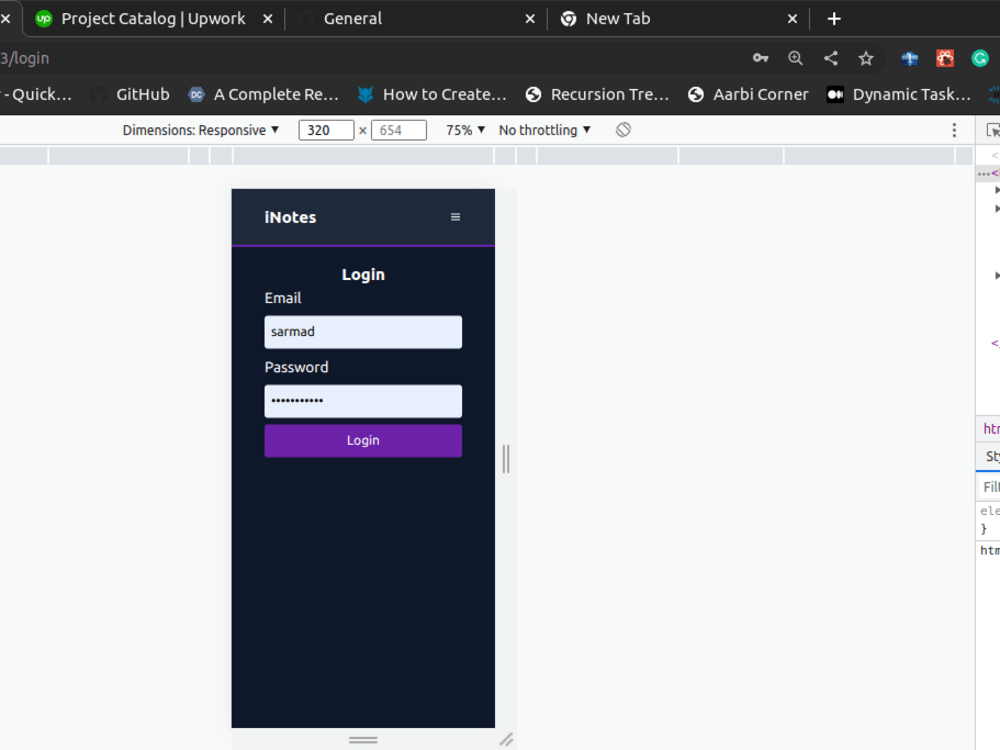Click the share icon in the address bar

[x=831, y=59]
